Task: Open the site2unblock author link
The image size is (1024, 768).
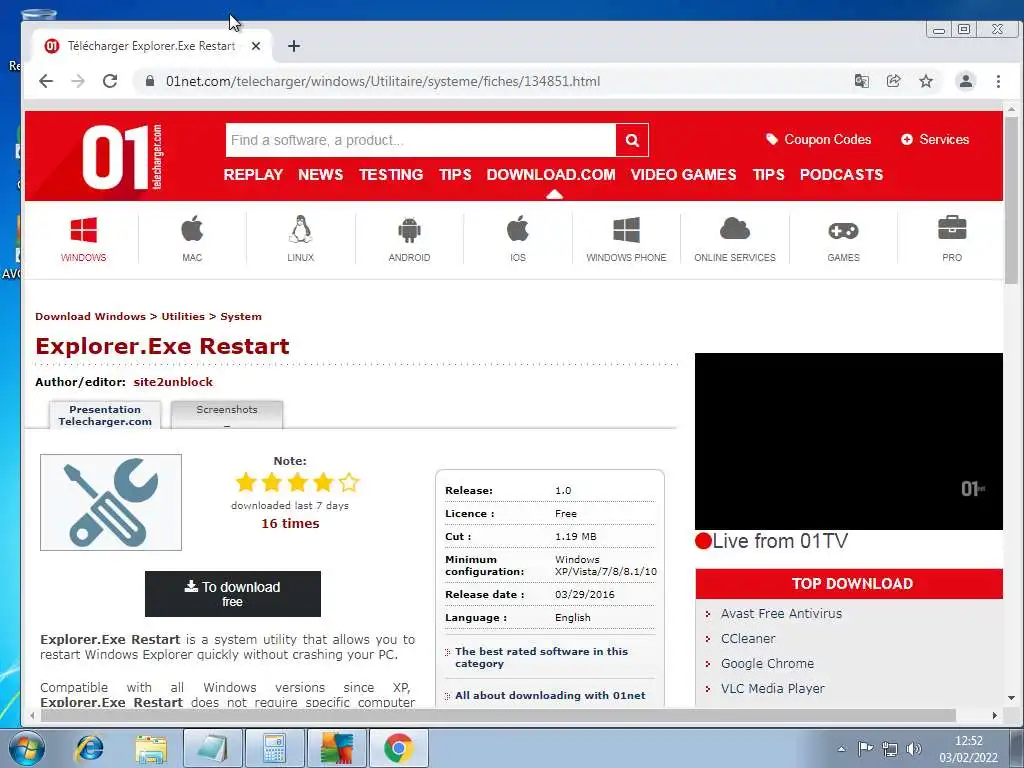Action: coord(173,382)
